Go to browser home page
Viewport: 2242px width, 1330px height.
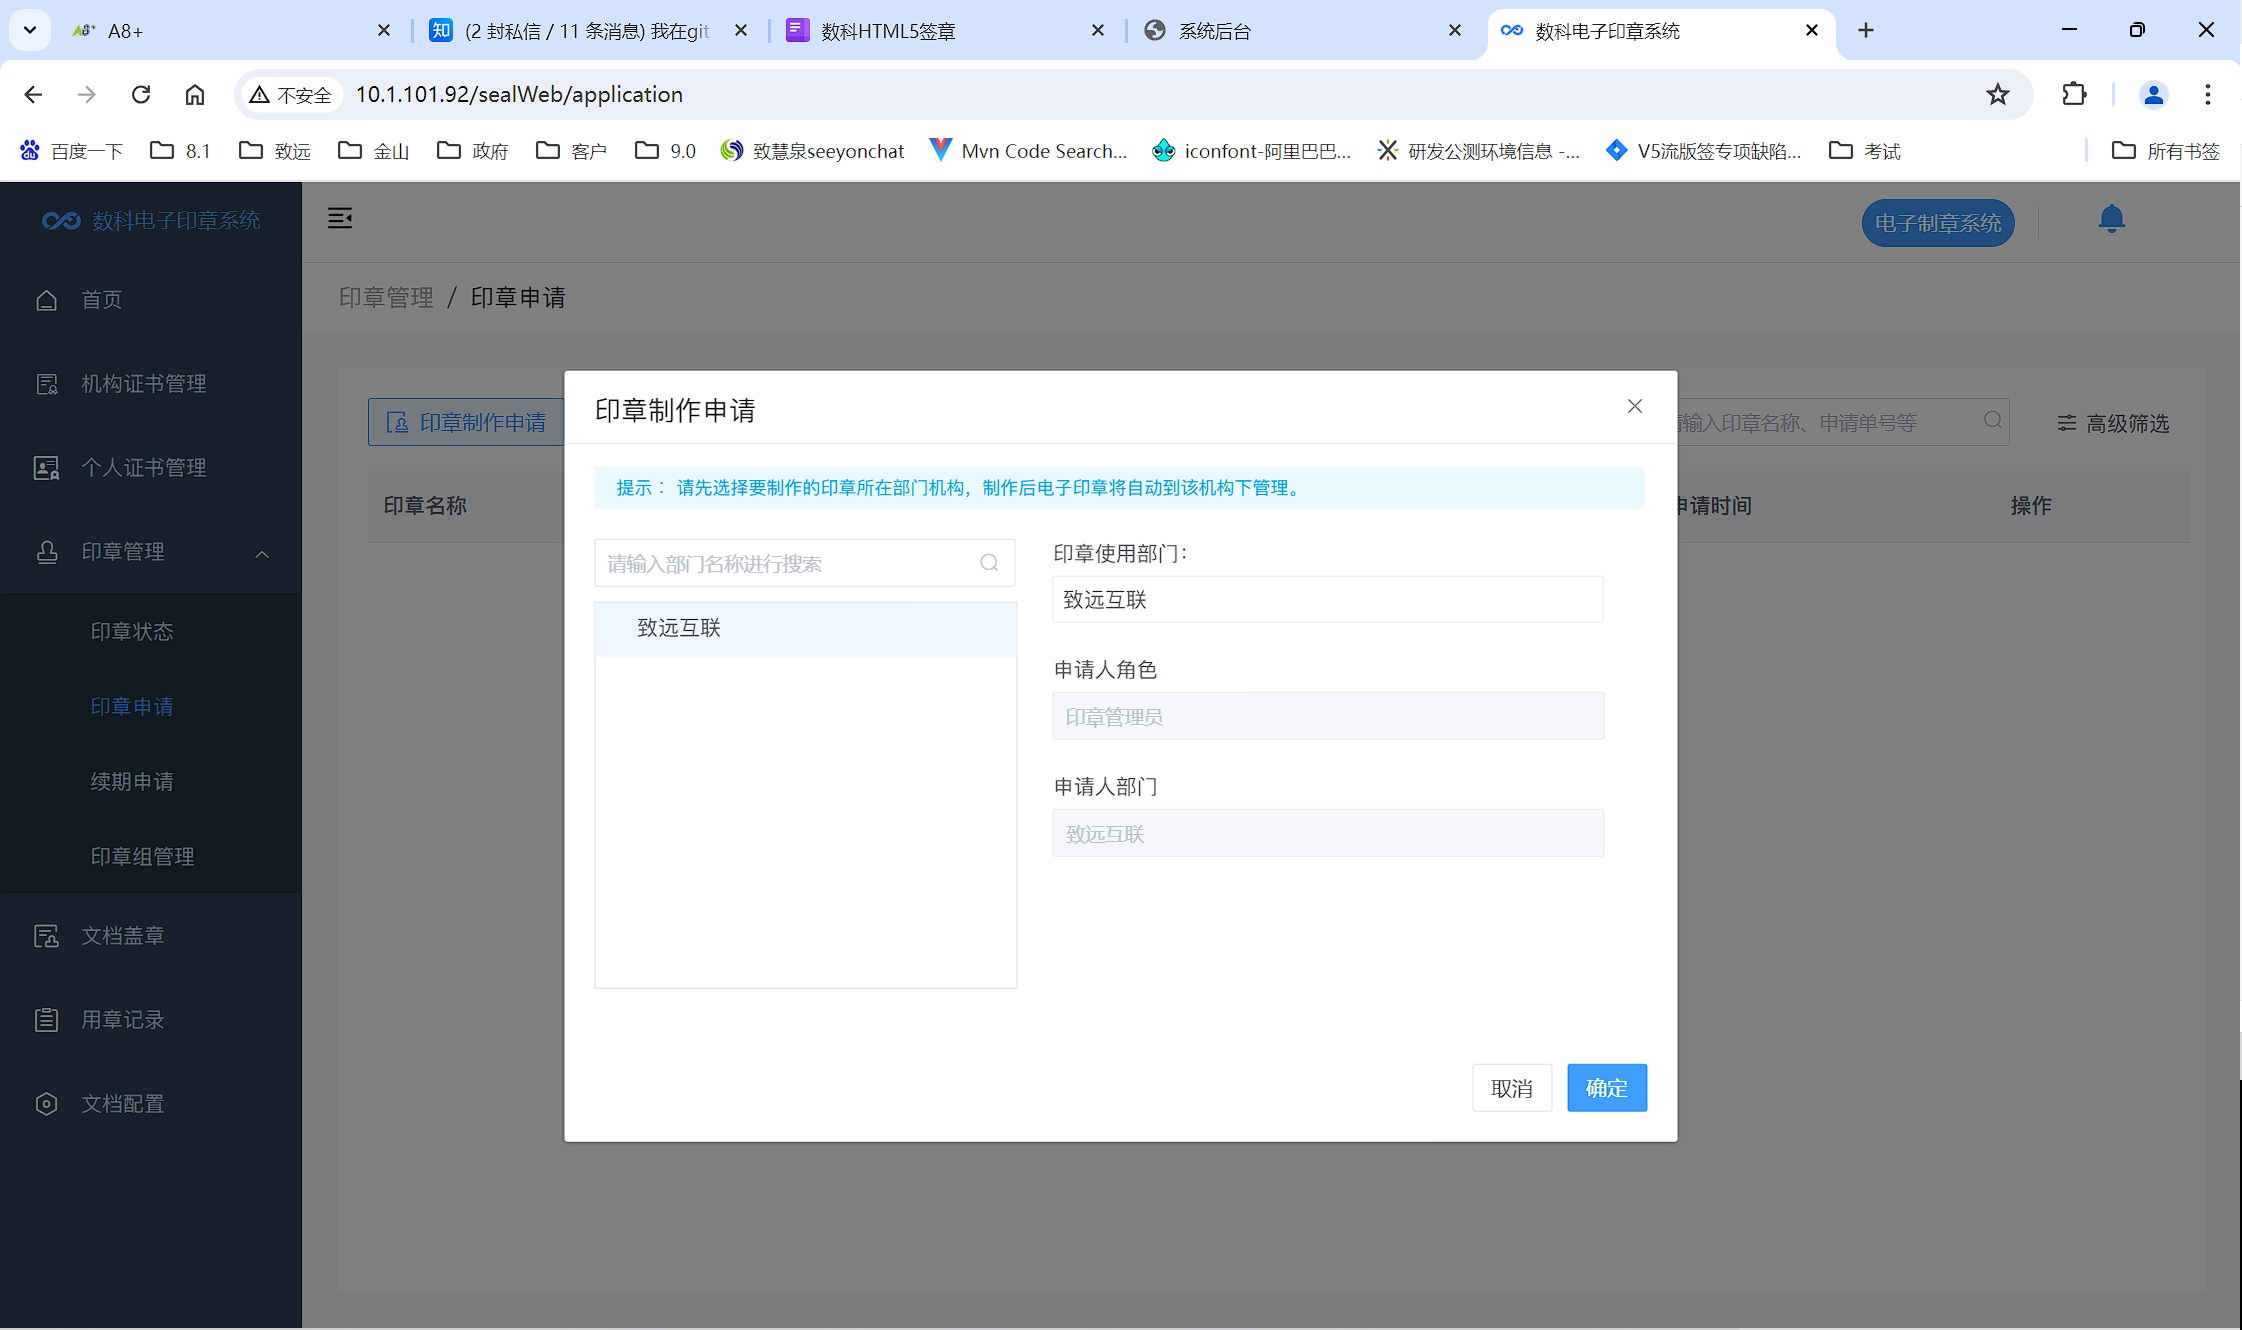195,94
